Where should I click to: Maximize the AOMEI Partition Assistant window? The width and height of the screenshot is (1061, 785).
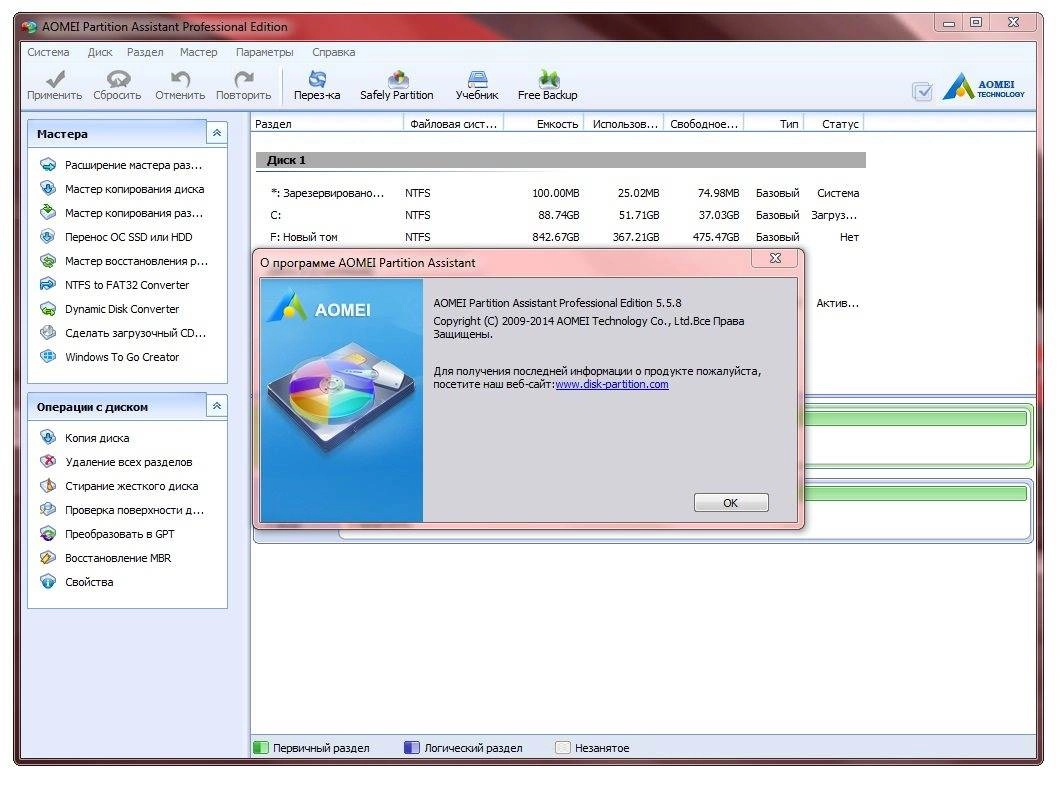point(976,22)
